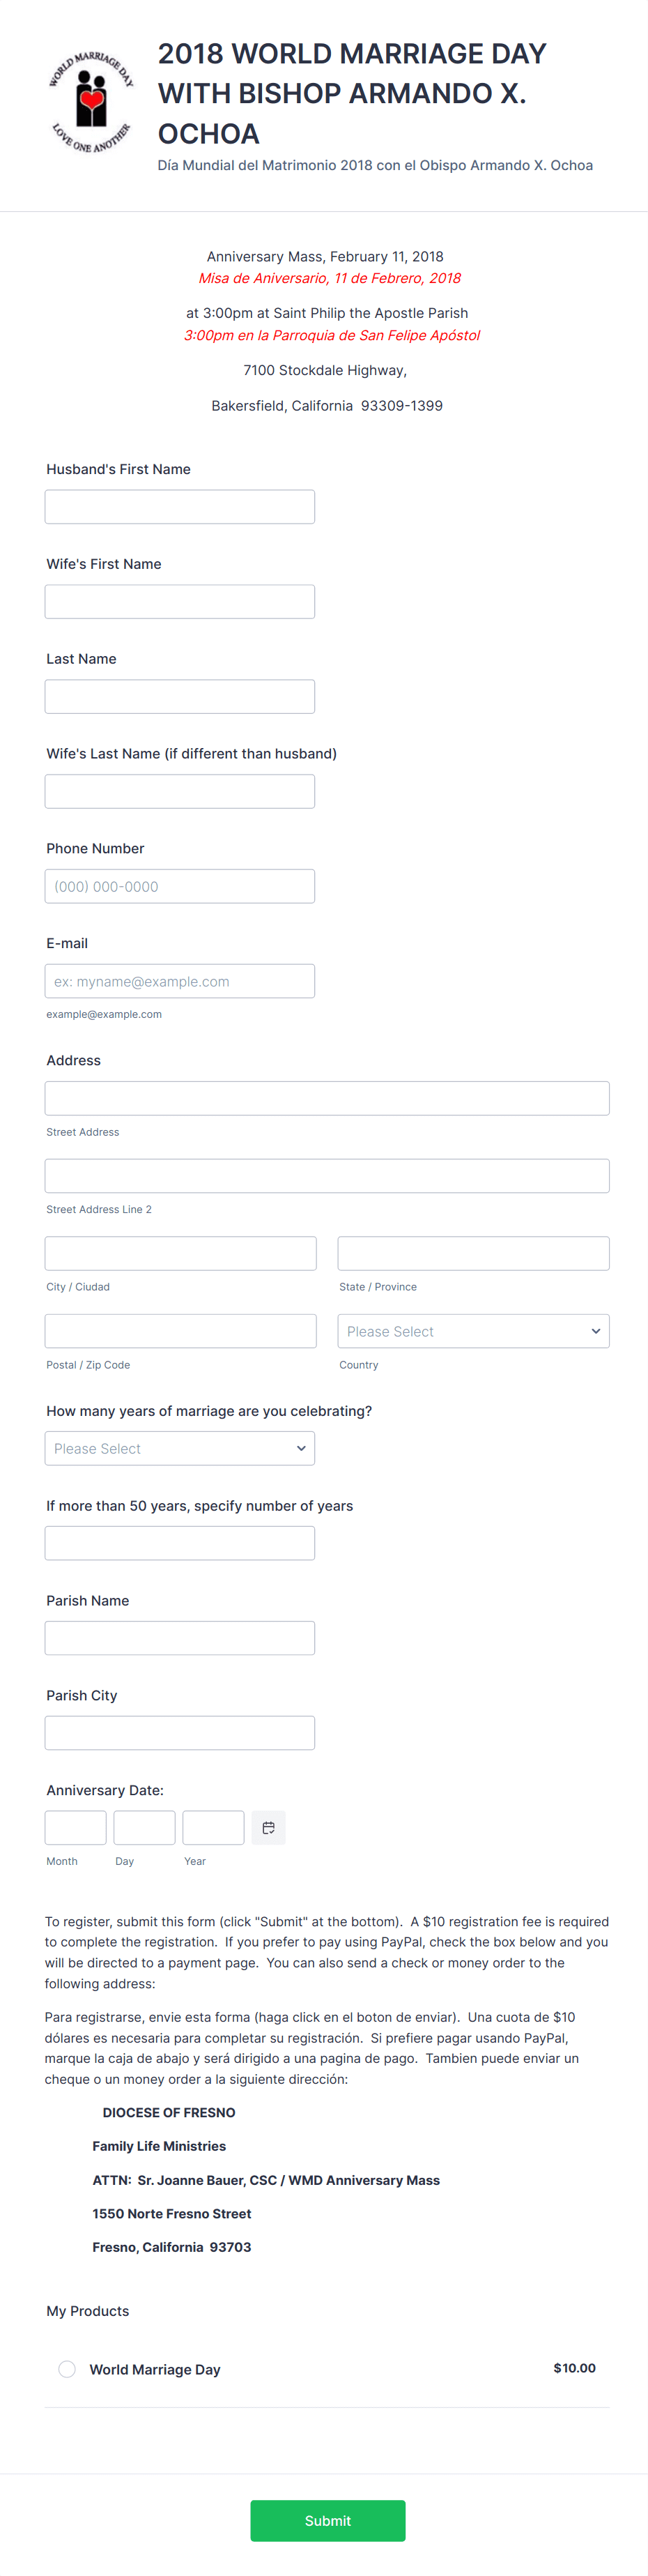Image resolution: width=648 pixels, height=2576 pixels.
Task: Submit the registration form
Action: (x=327, y=2520)
